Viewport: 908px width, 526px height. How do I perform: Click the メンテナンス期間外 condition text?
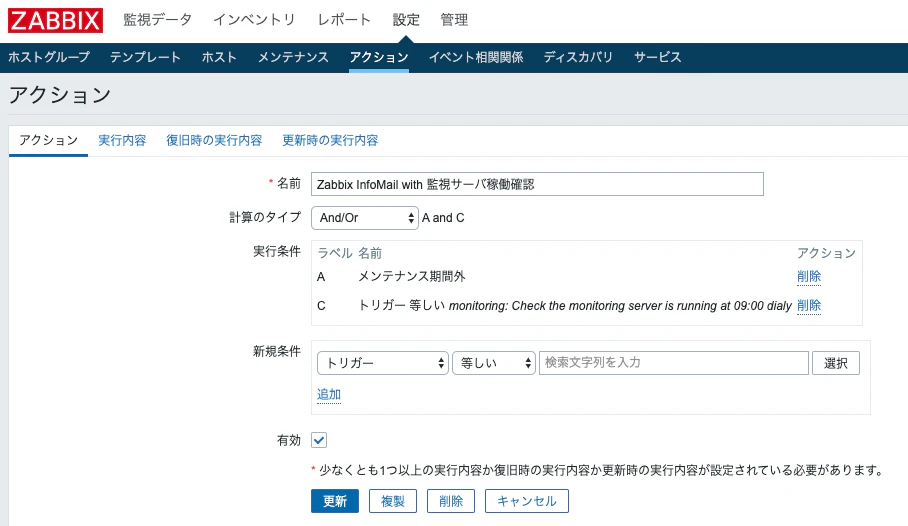[x=412, y=276]
